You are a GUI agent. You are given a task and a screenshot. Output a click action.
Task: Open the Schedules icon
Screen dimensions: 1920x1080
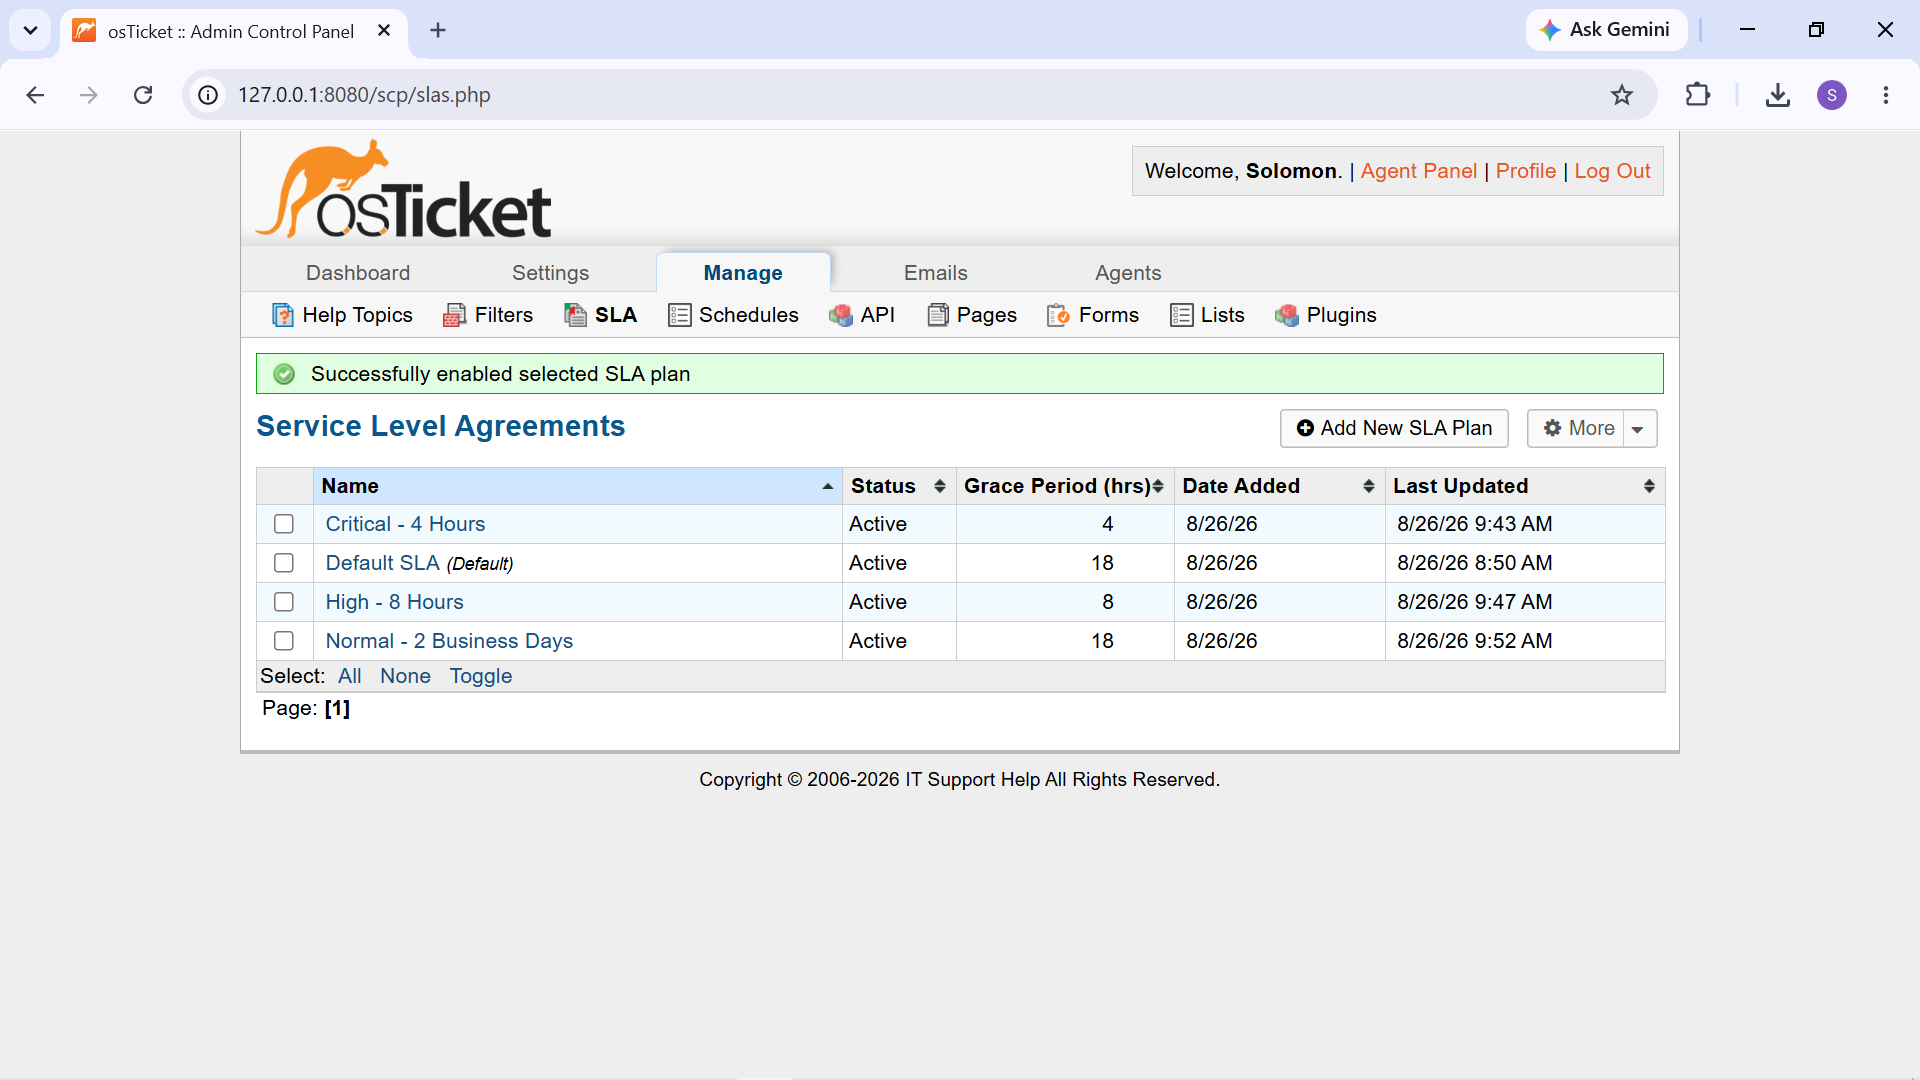[x=679, y=315]
